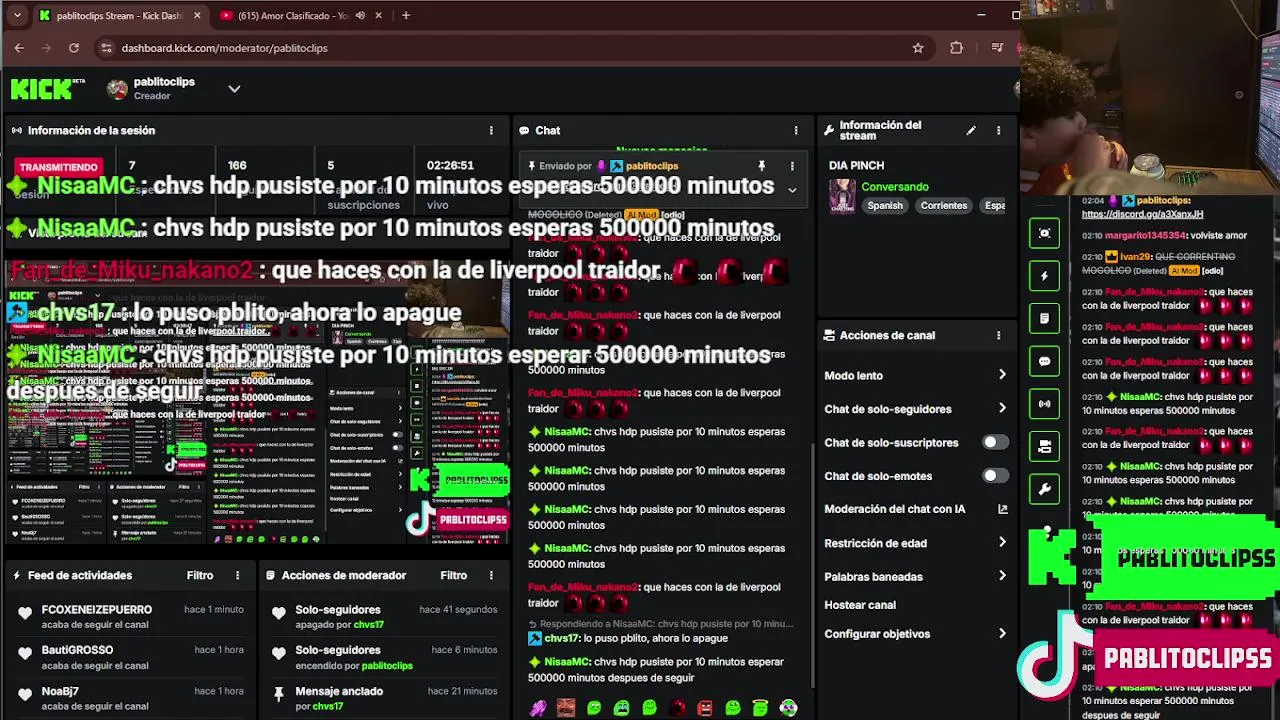1280x720 pixels.
Task: Open browser extensions puzzle icon
Action: 957,48
